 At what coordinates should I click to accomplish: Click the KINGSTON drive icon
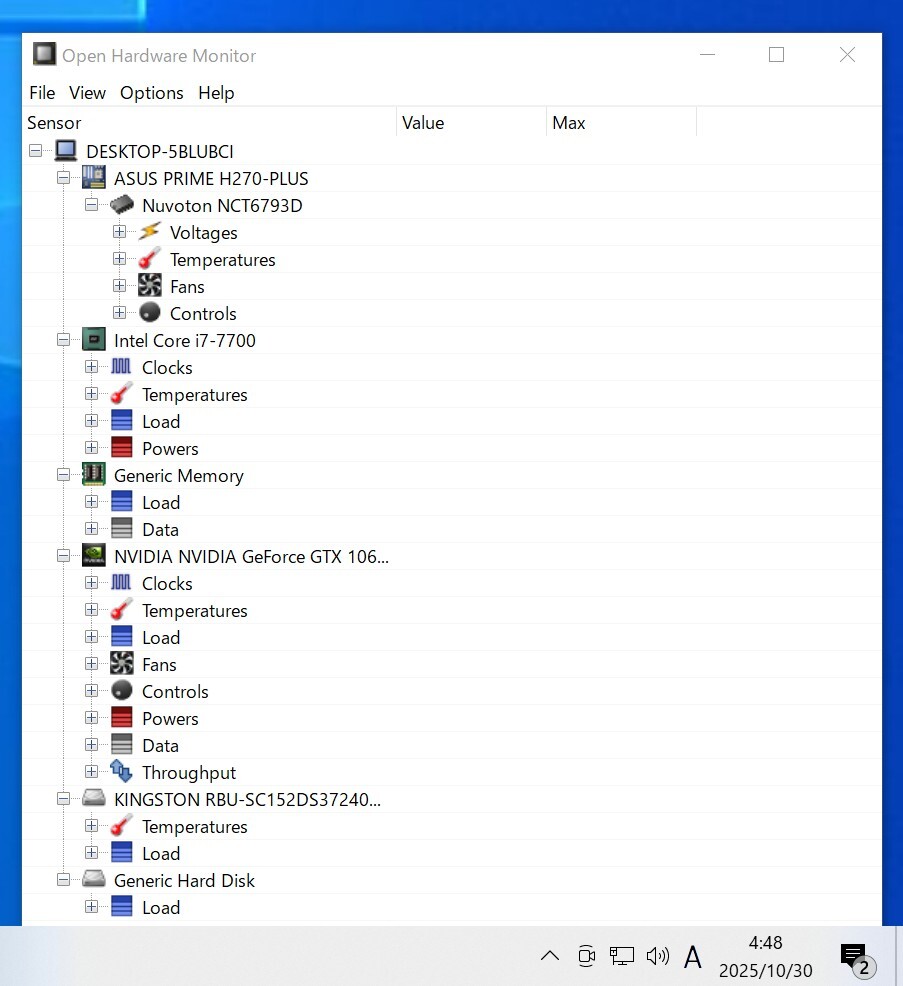94,799
